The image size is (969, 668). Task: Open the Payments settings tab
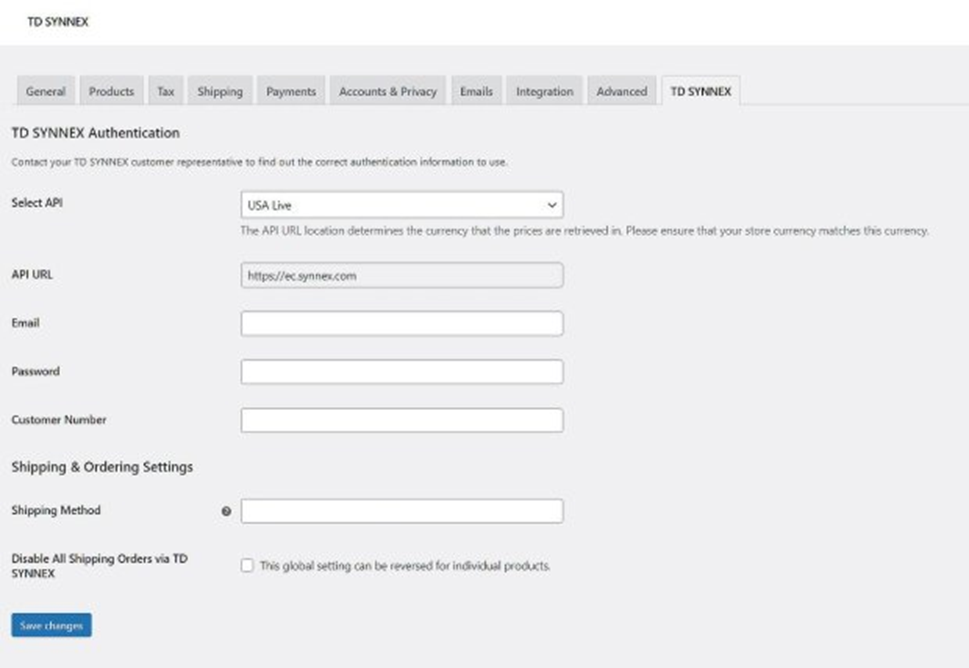[290, 90]
